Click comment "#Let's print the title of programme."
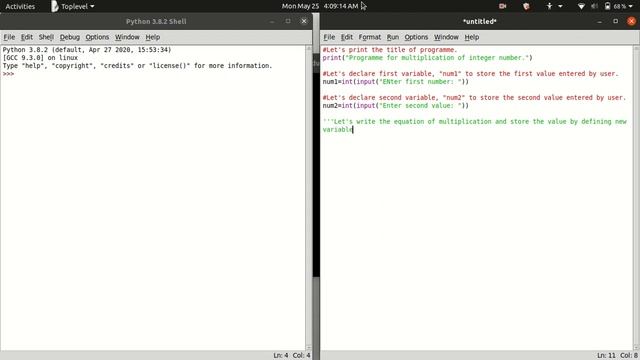 click(390, 50)
